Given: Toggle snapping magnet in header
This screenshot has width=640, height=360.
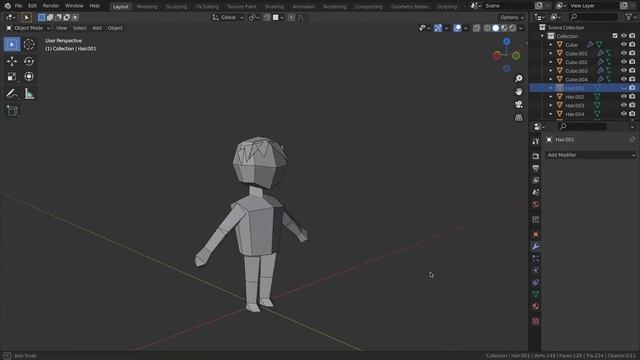Looking at the screenshot, I should (267, 18).
